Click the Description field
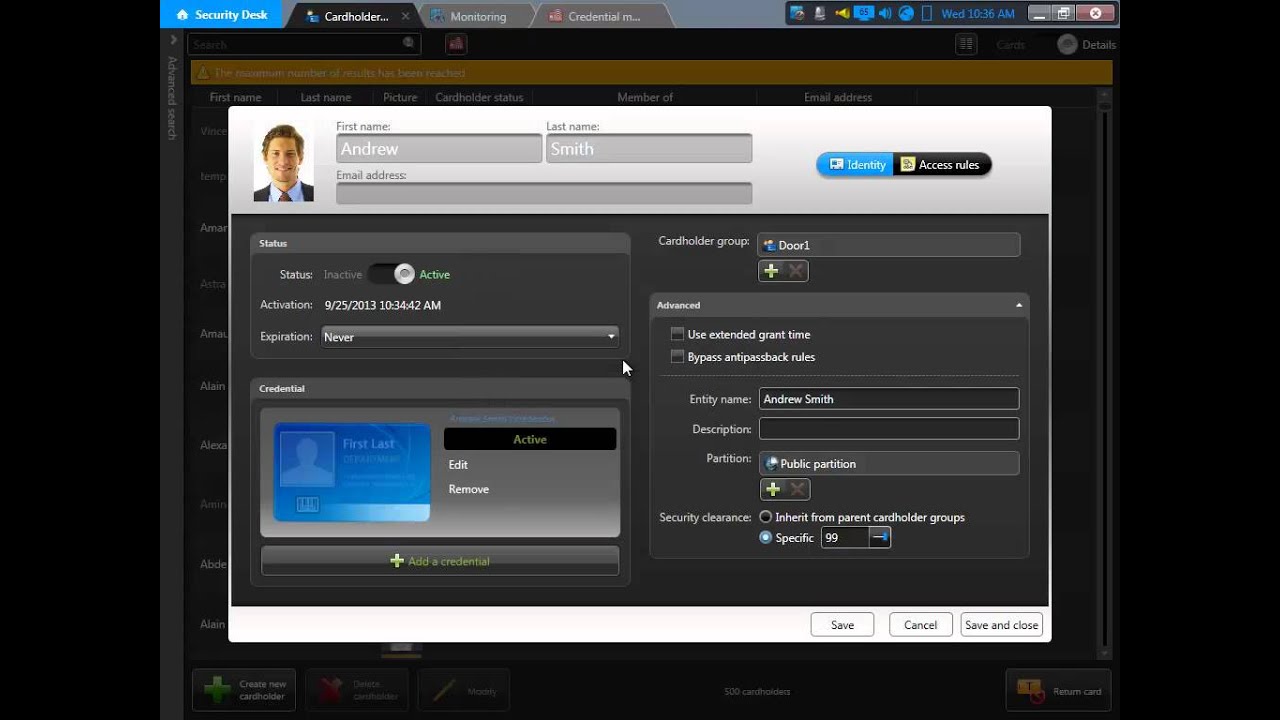Viewport: 1280px width, 720px height. coord(889,429)
